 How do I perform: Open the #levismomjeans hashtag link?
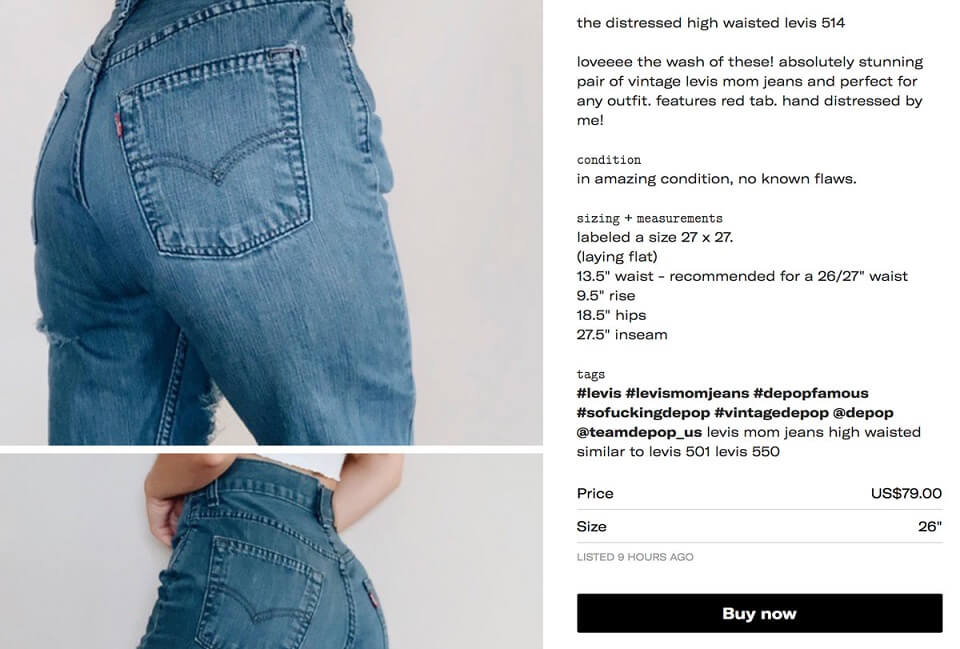click(687, 393)
